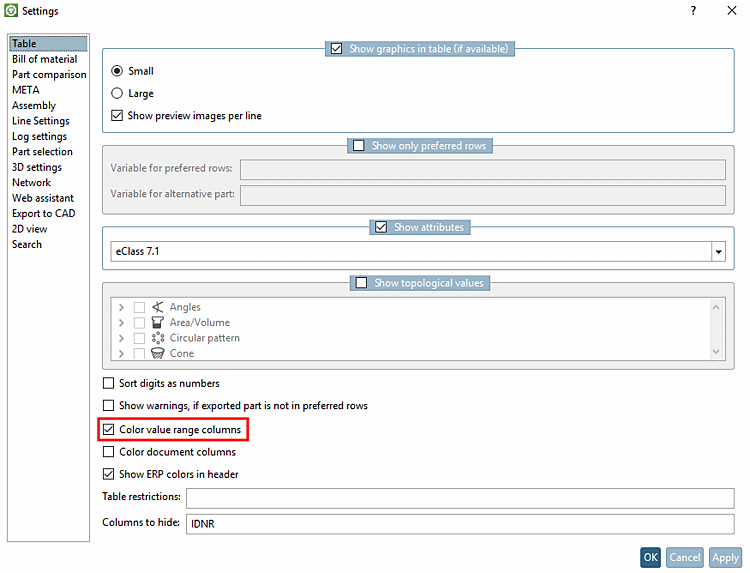Click the Circular pattern icon
This screenshot has height=573, width=750.
[157, 338]
